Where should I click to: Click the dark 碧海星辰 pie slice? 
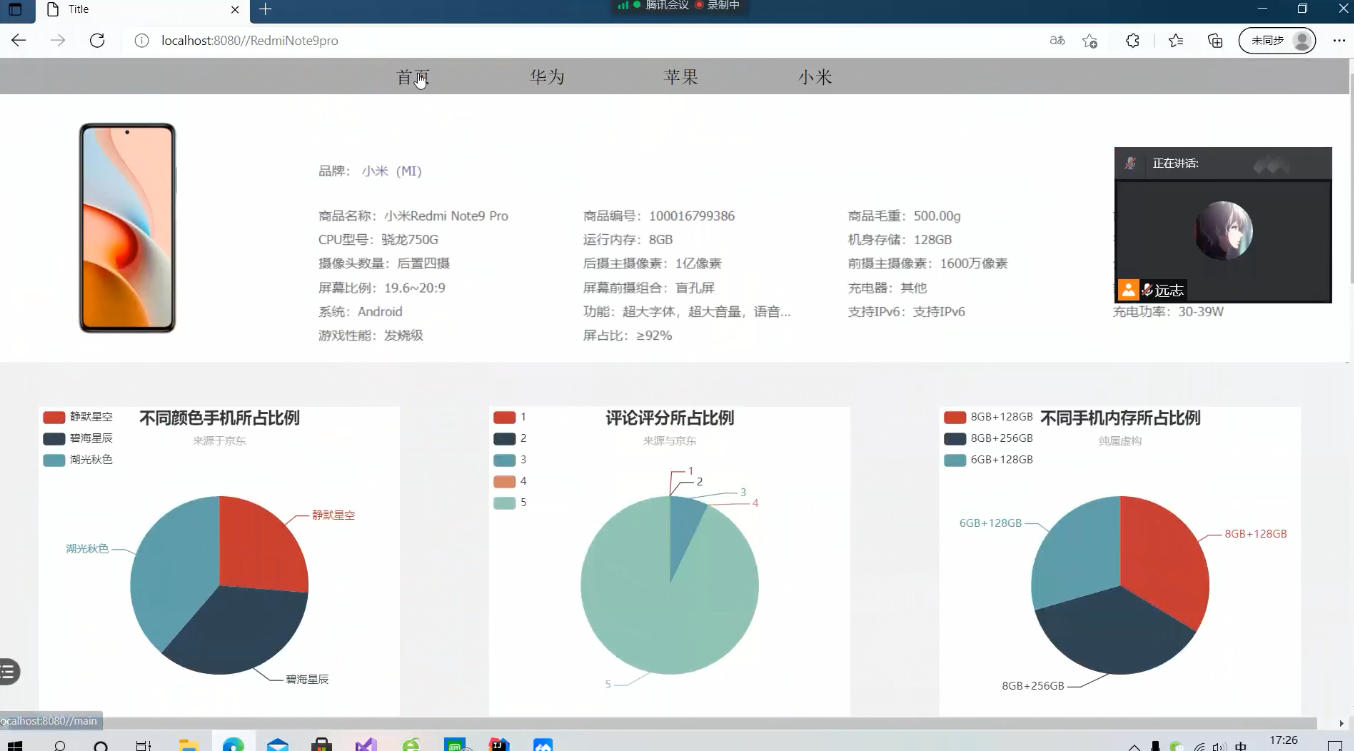pyautogui.click(x=240, y=630)
